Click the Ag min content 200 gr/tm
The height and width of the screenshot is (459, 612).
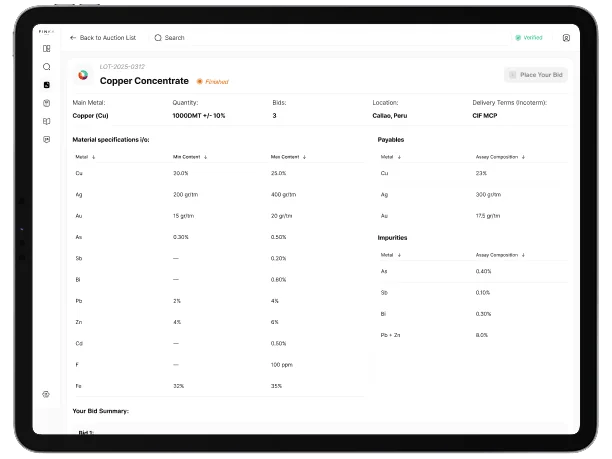185,194
